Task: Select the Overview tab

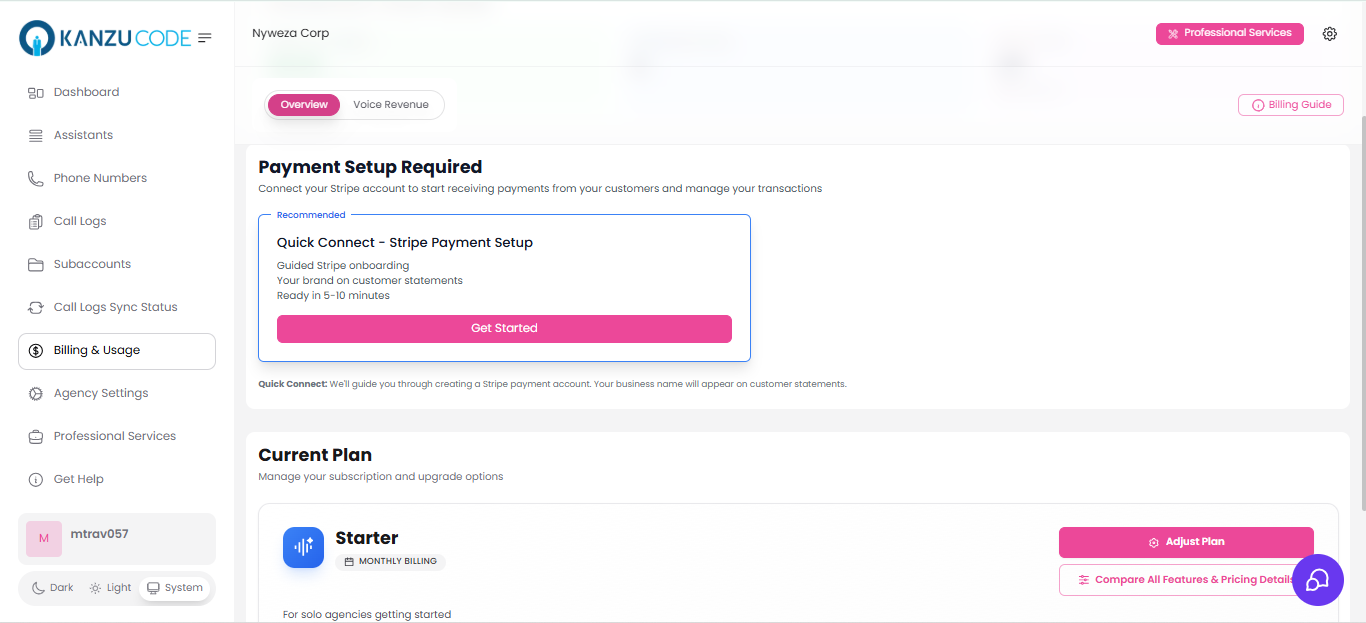Action: coord(303,104)
